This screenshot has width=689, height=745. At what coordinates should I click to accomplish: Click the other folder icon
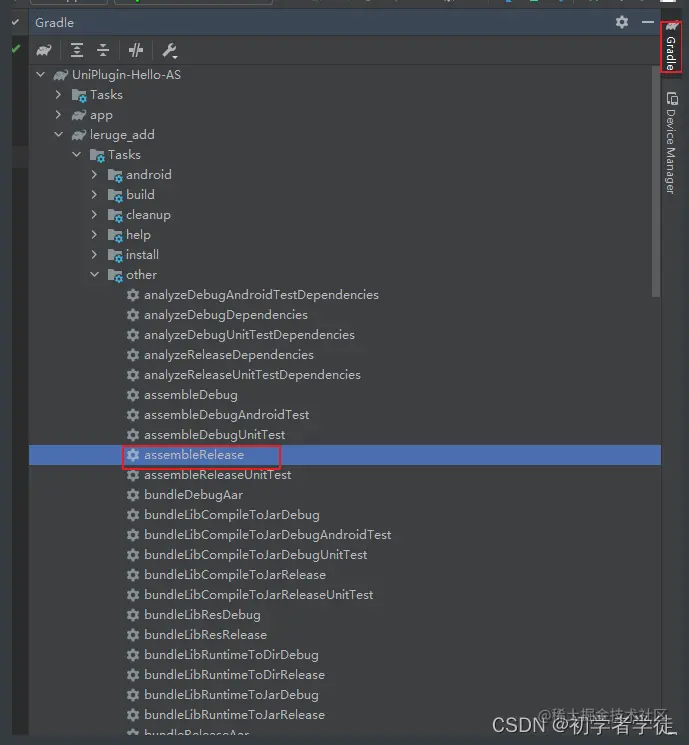[115, 275]
